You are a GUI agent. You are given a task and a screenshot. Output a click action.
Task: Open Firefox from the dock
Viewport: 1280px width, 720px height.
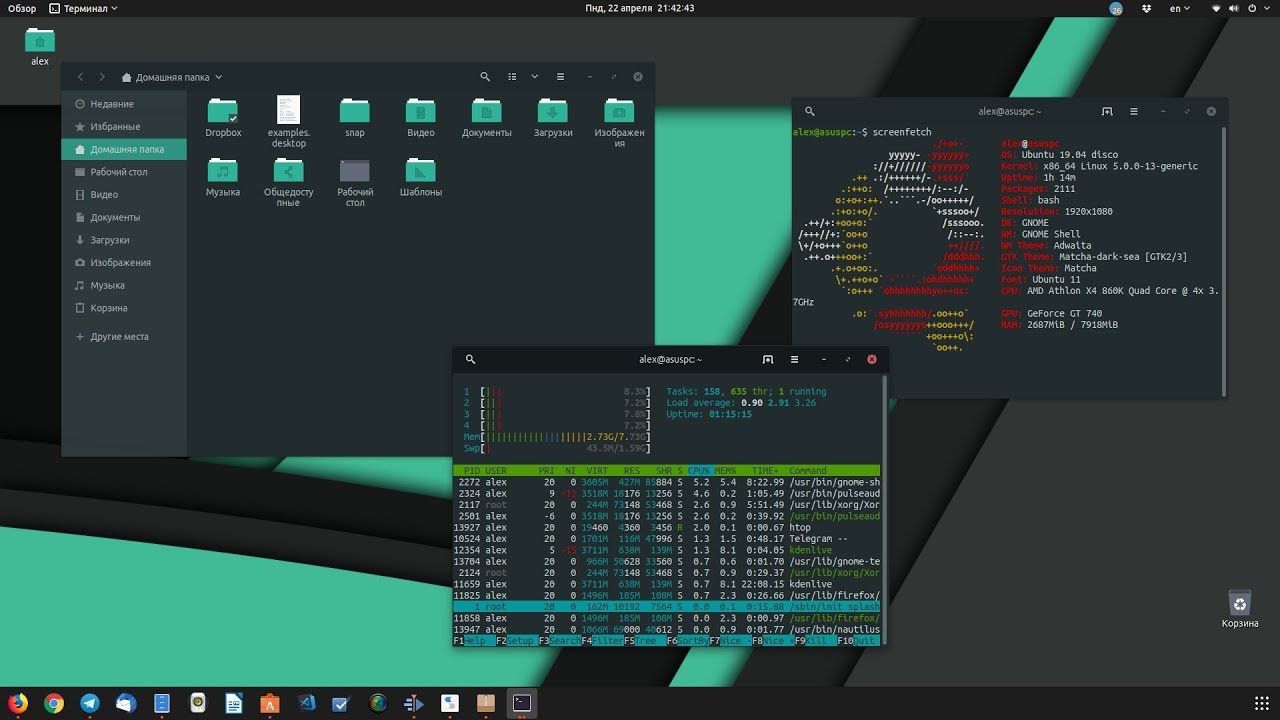coord(19,703)
